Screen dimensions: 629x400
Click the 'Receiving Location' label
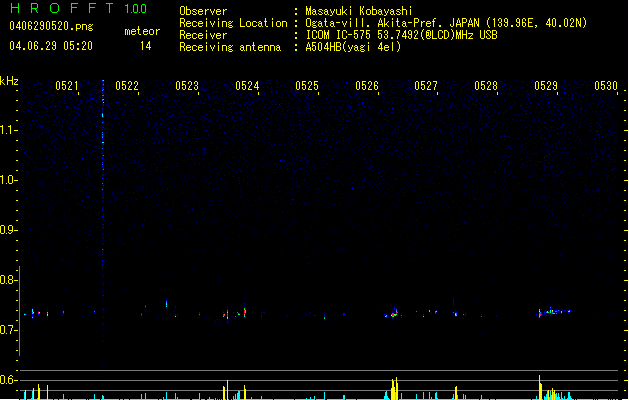point(233,23)
